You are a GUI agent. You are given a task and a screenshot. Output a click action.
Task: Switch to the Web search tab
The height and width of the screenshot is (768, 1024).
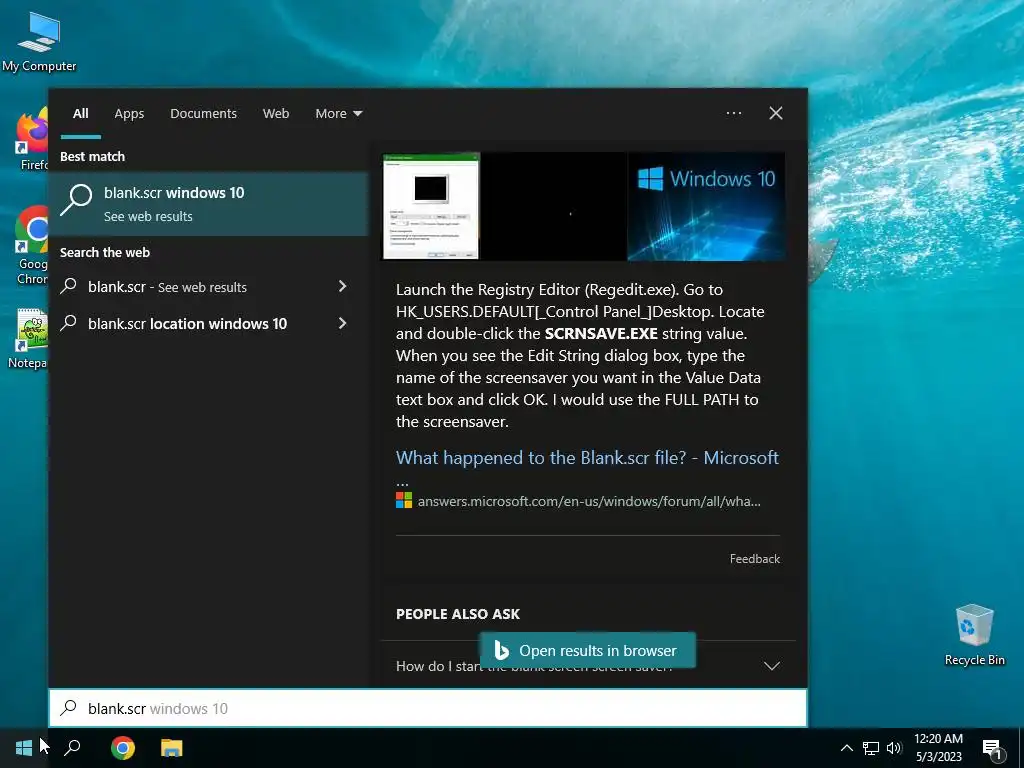276,113
